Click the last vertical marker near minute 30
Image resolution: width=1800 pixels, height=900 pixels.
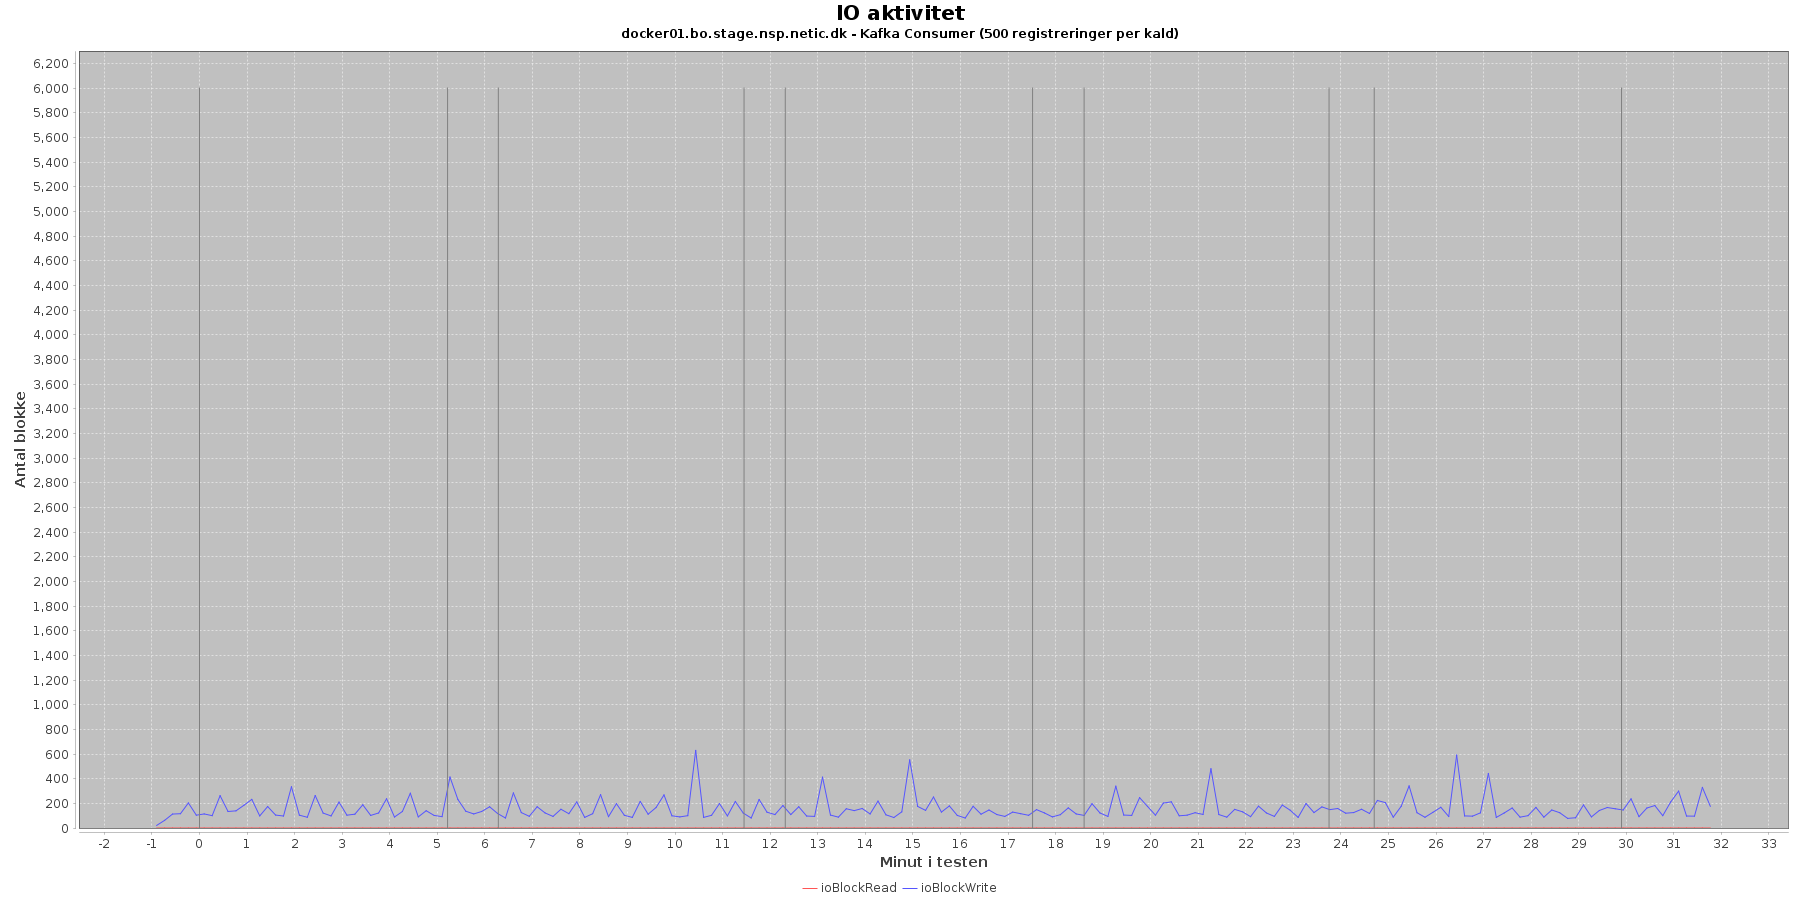(1621, 400)
